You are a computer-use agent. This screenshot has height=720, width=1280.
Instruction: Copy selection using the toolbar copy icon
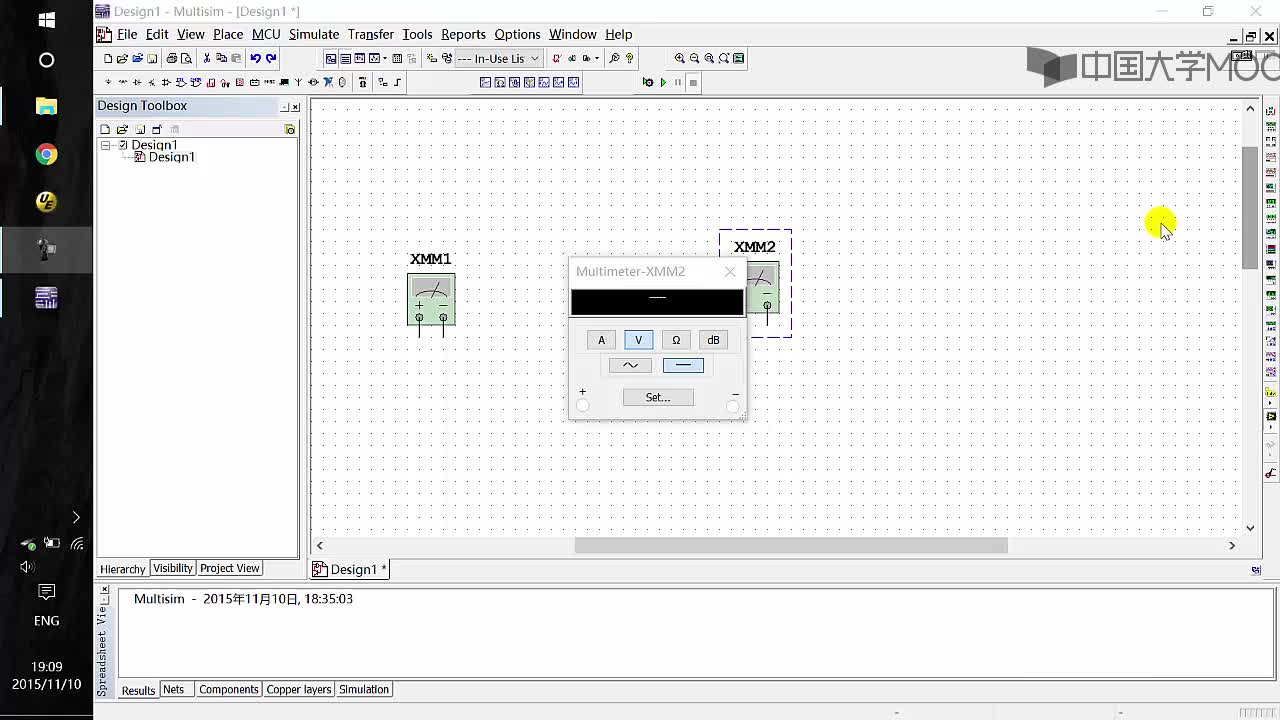point(221,58)
